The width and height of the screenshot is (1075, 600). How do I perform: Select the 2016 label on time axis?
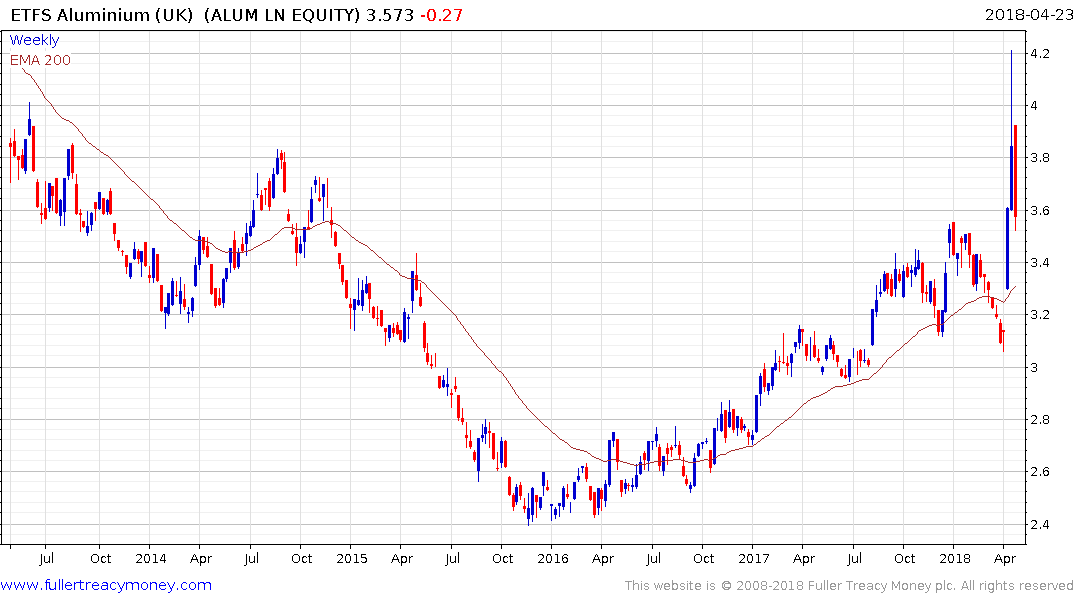click(553, 558)
